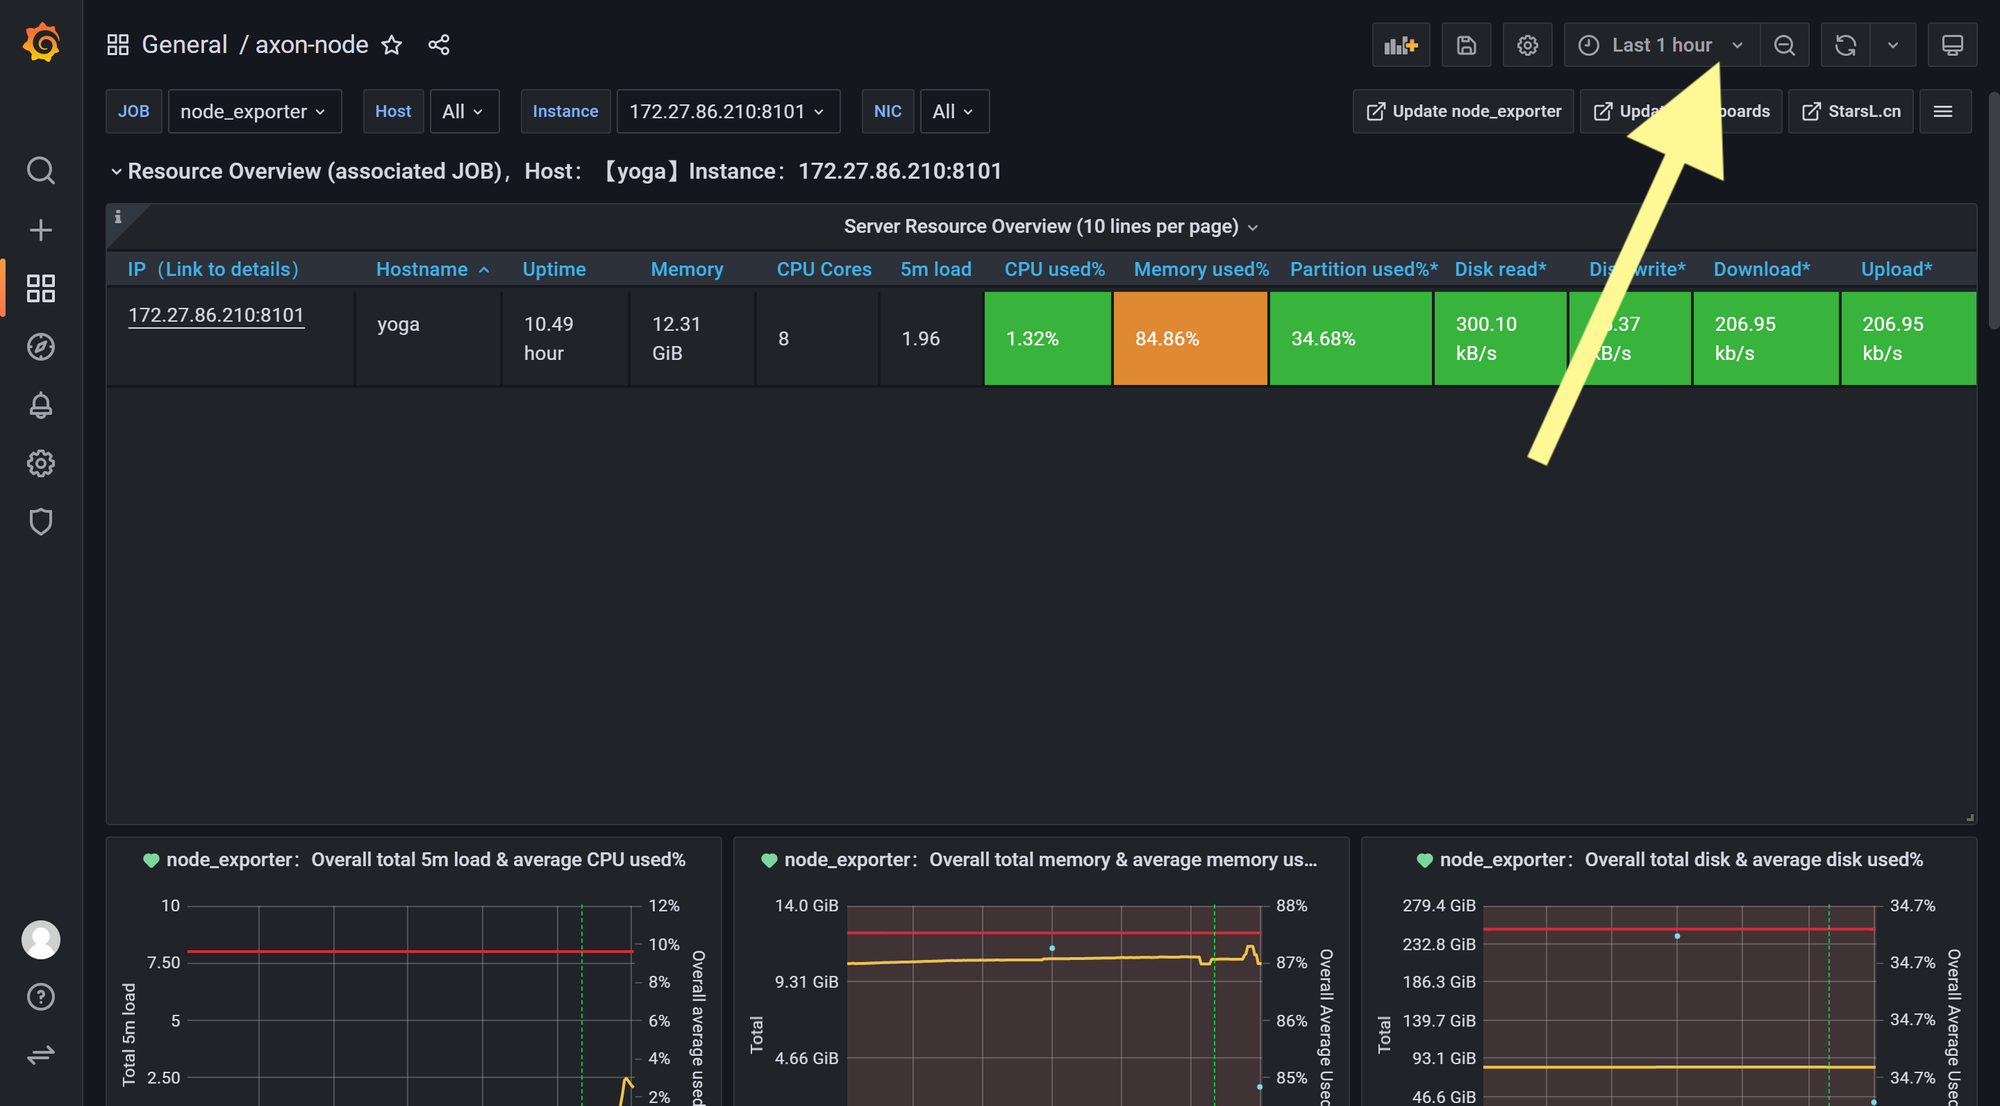Open the 172.27.86.210:8101 details link
Viewport: 2000px width, 1106px height.
216,315
